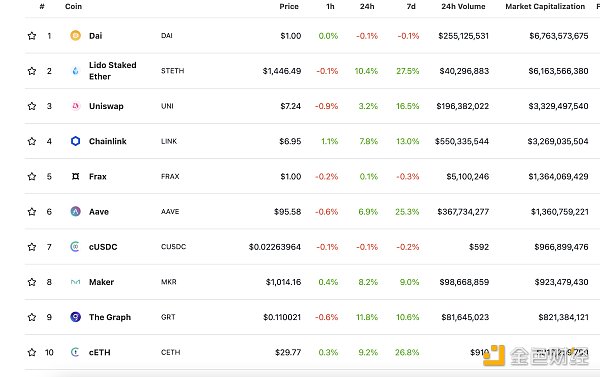Click Lido's 27.5% seven-day change

click(x=408, y=71)
